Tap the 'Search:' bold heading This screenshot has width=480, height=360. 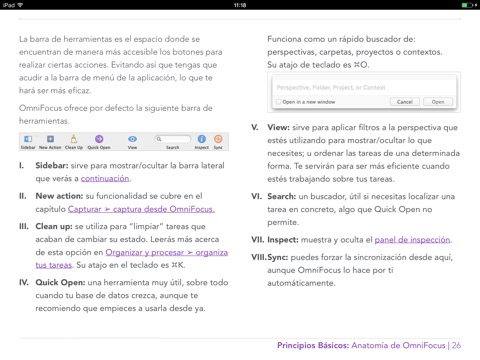coord(281,196)
